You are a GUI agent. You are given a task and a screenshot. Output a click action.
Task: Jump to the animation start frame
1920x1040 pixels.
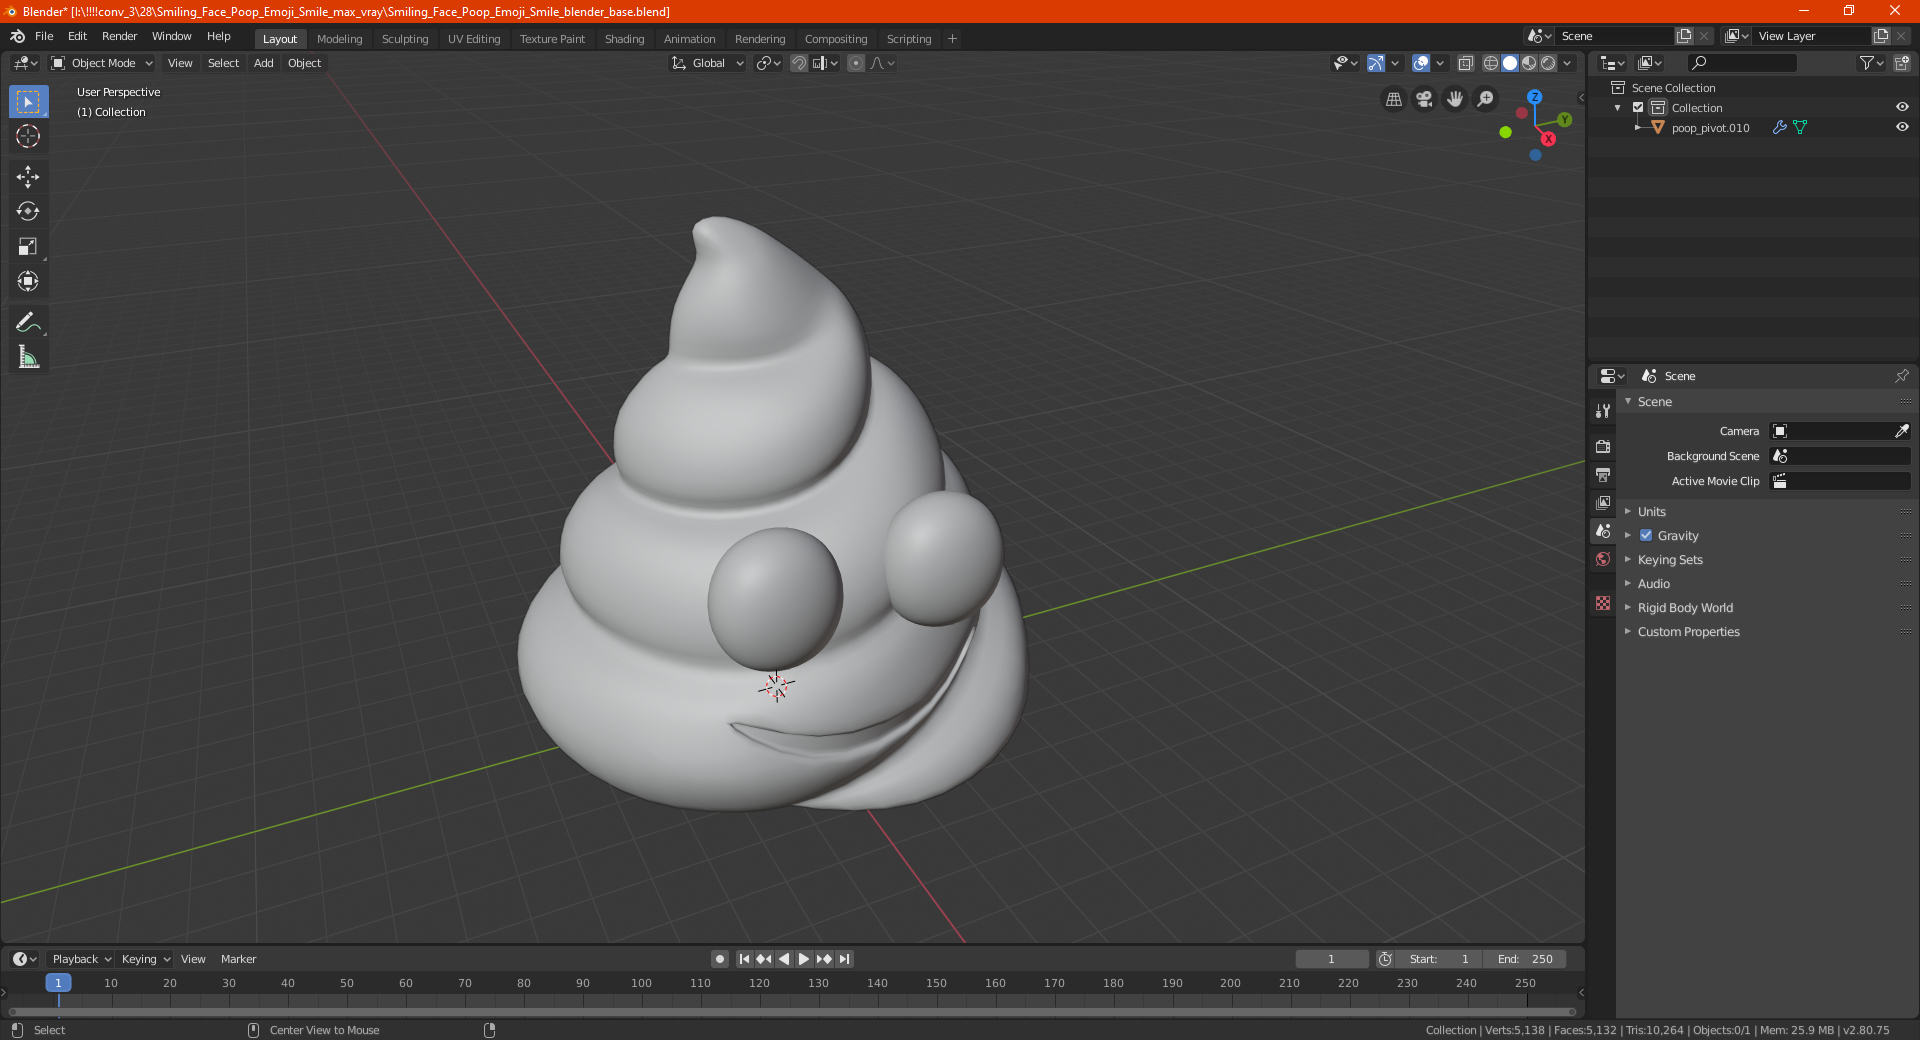click(744, 959)
